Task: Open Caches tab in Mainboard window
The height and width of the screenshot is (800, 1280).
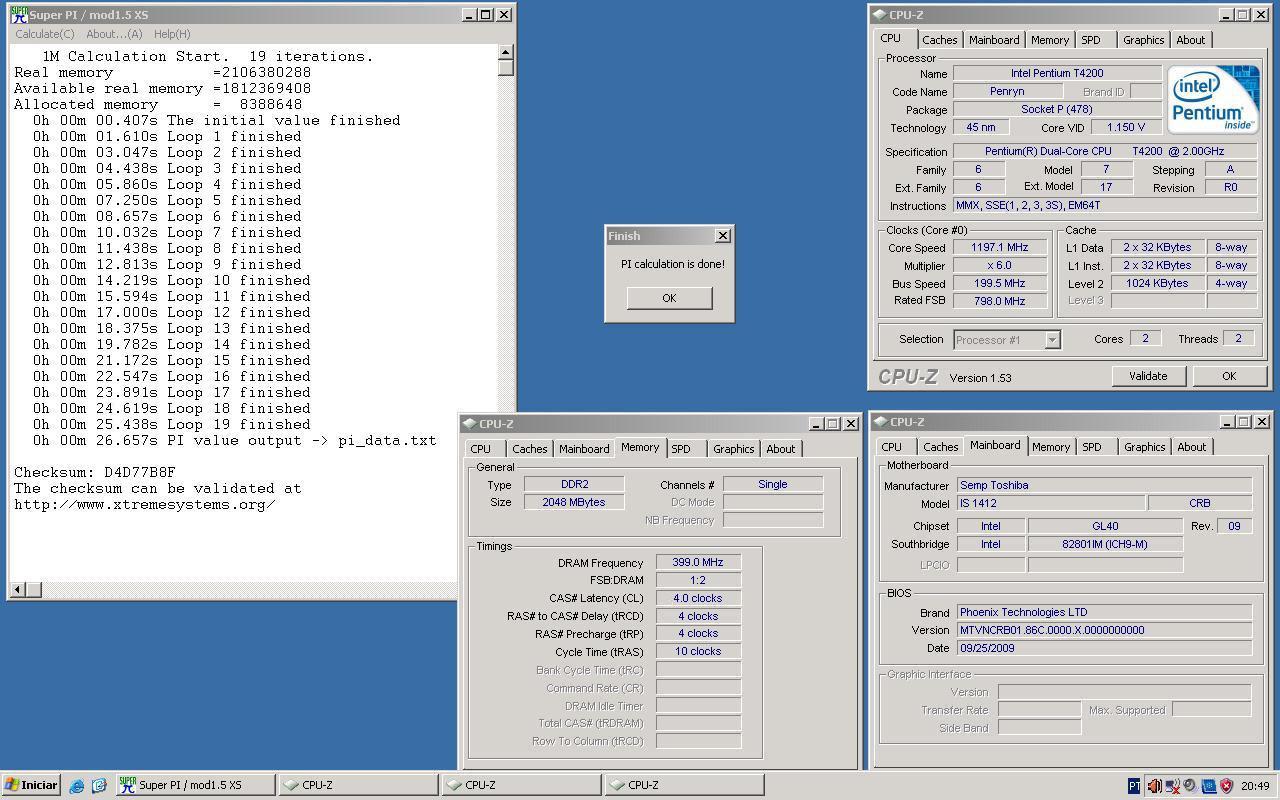Action: tap(940, 447)
